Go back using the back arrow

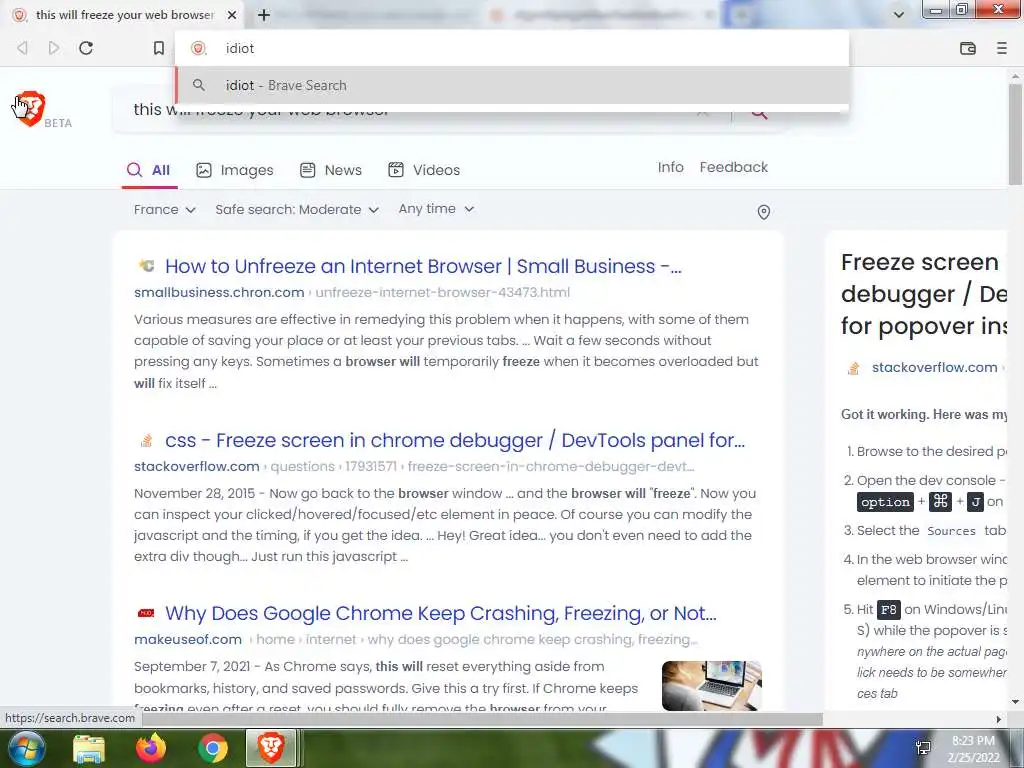[22, 48]
